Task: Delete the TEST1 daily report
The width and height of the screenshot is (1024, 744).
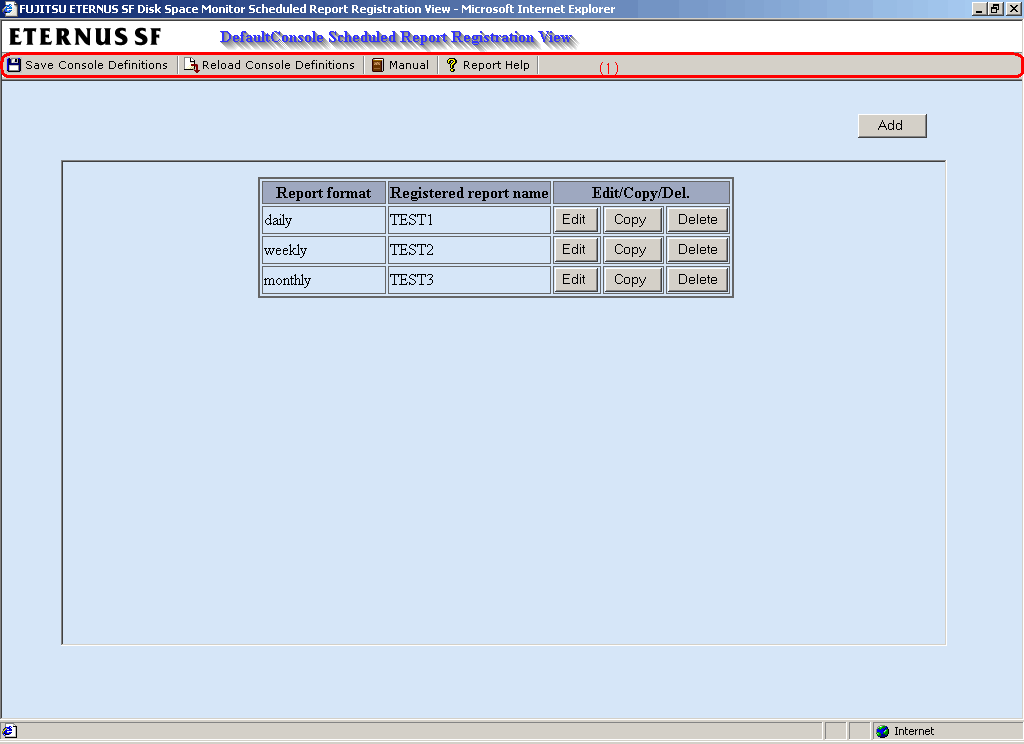Action: [697, 219]
